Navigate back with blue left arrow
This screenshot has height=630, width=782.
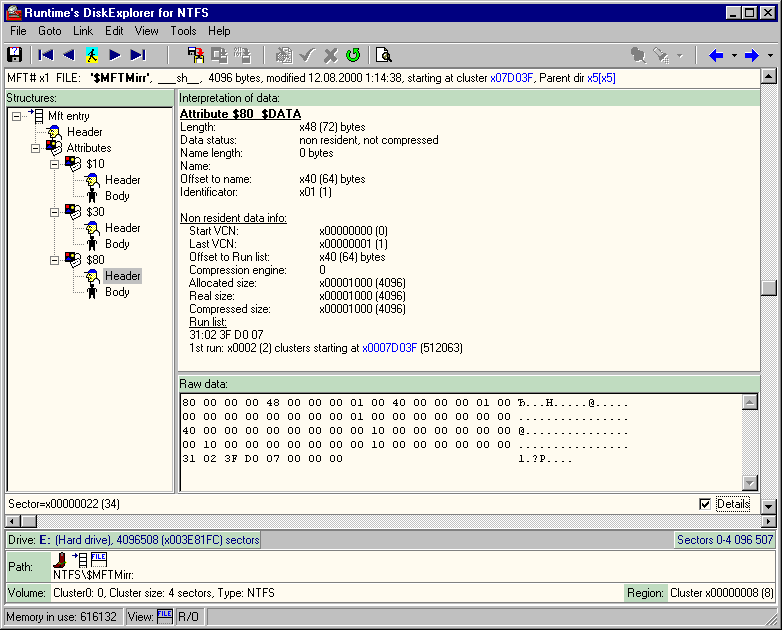pos(716,55)
